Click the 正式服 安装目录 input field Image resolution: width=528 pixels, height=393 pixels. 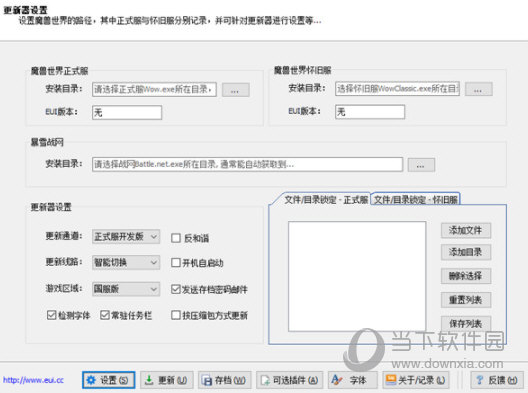pyautogui.click(x=154, y=90)
